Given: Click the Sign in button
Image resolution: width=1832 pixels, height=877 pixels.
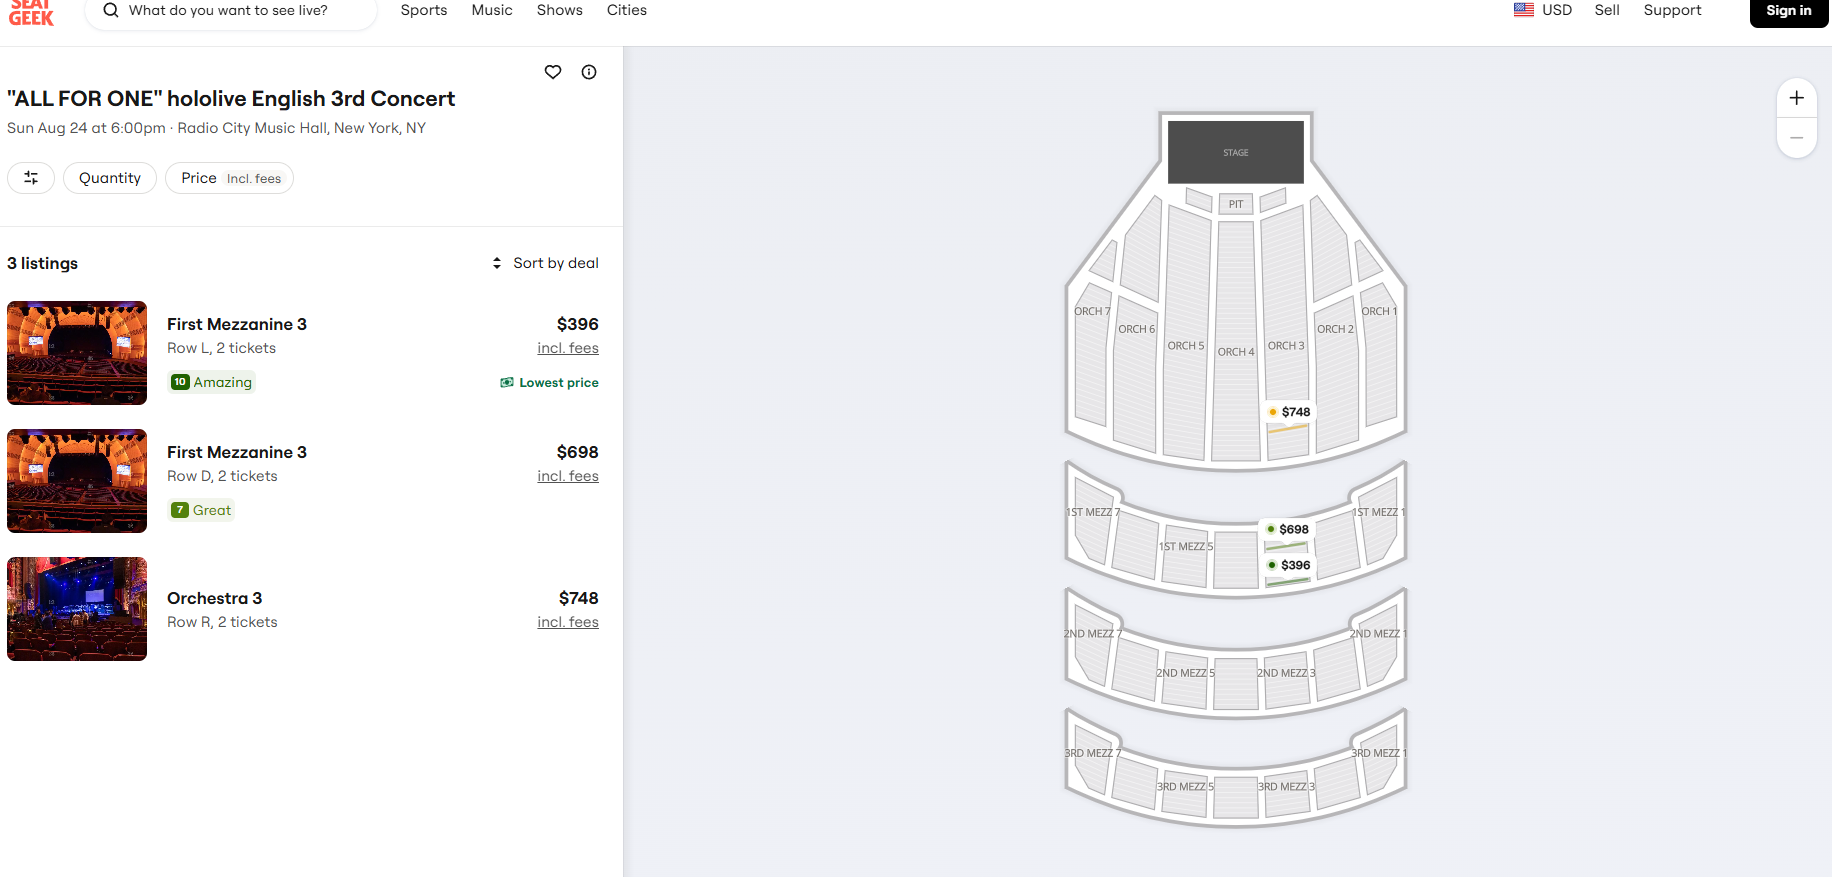Looking at the screenshot, I should (x=1789, y=11).
